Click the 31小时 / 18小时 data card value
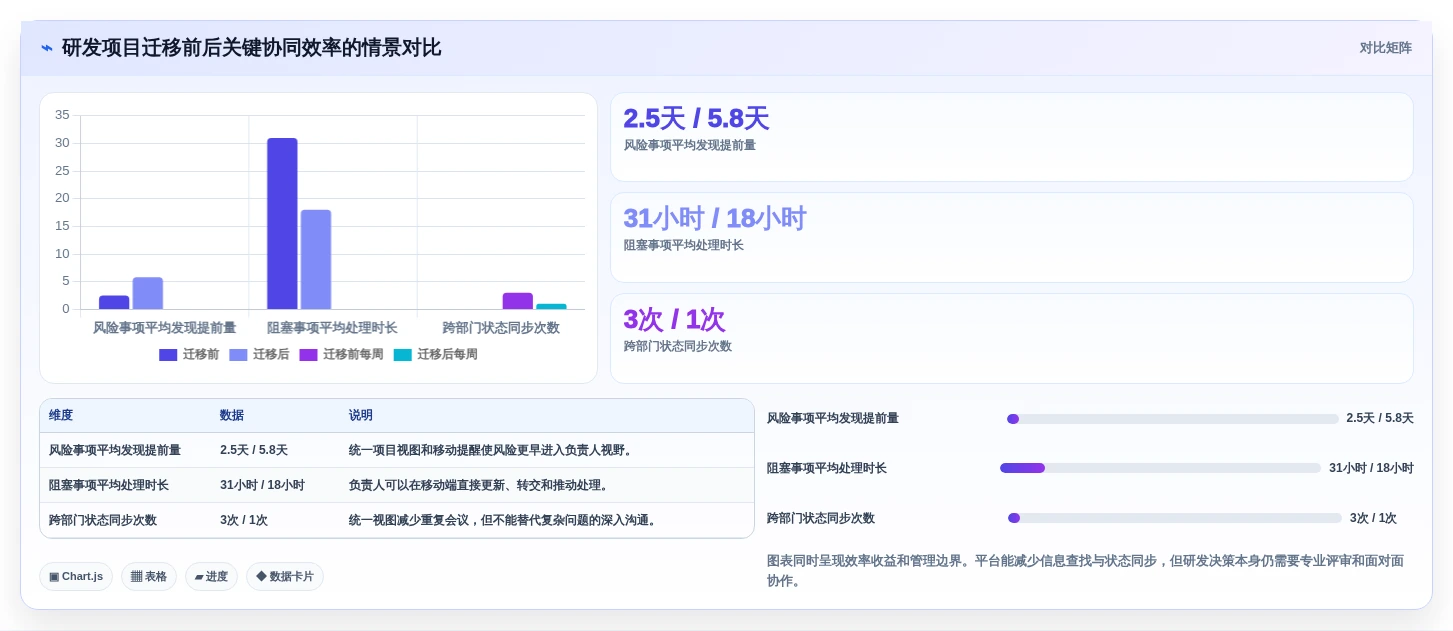 (715, 219)
